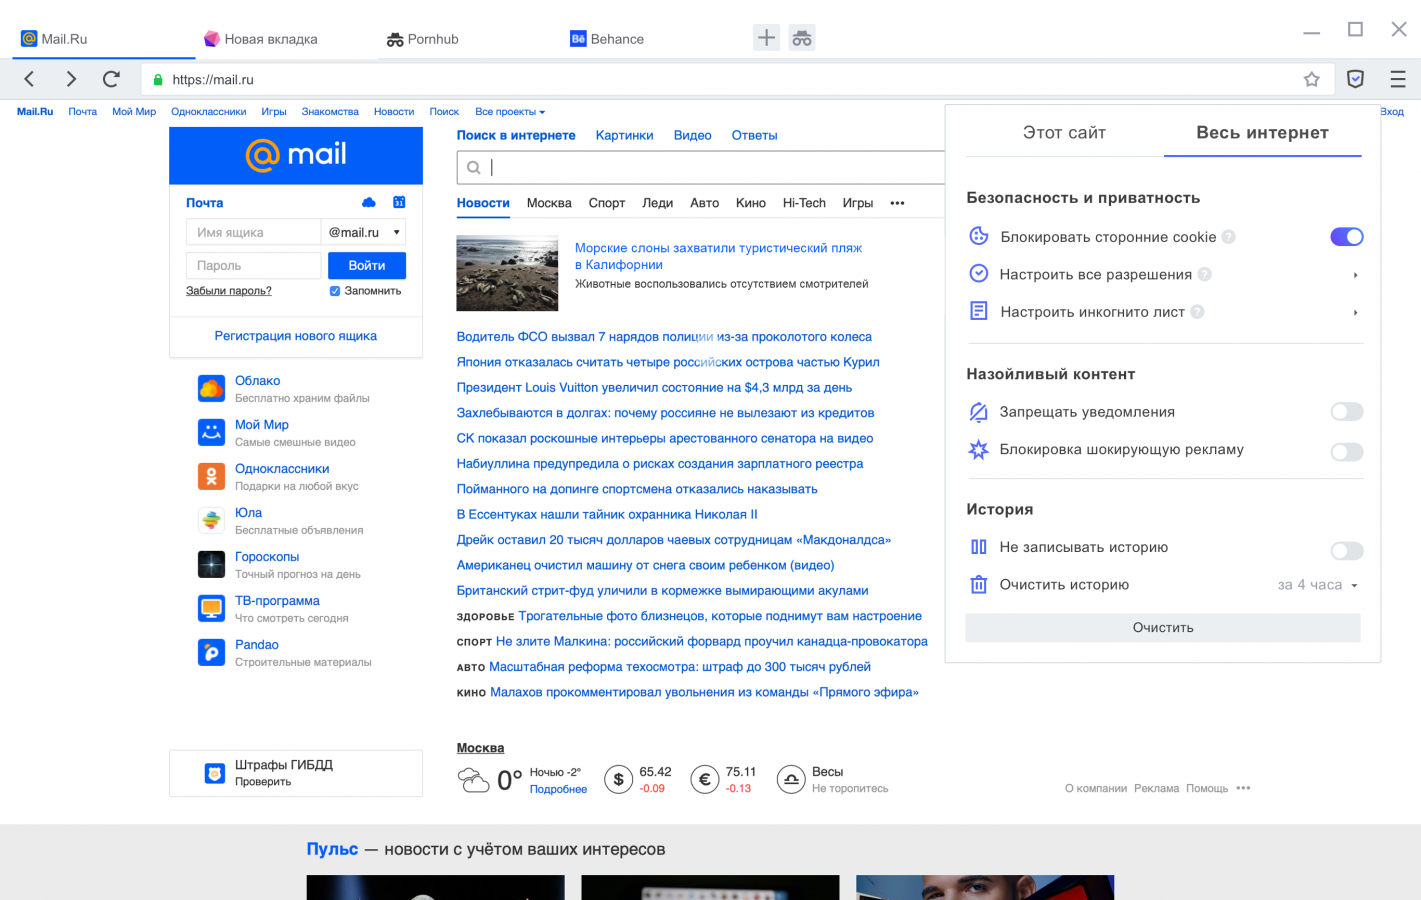This screenshot has height=900, width=1421.
Task: Open the cloud icon in Почта header
Action: 369,202
